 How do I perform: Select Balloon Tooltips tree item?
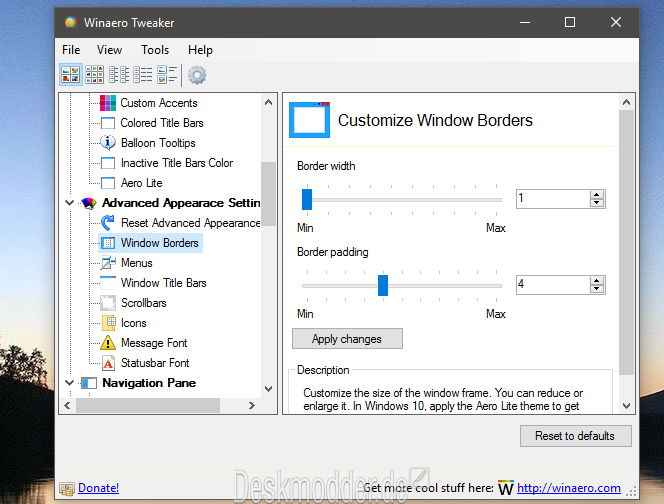point(158,143)
